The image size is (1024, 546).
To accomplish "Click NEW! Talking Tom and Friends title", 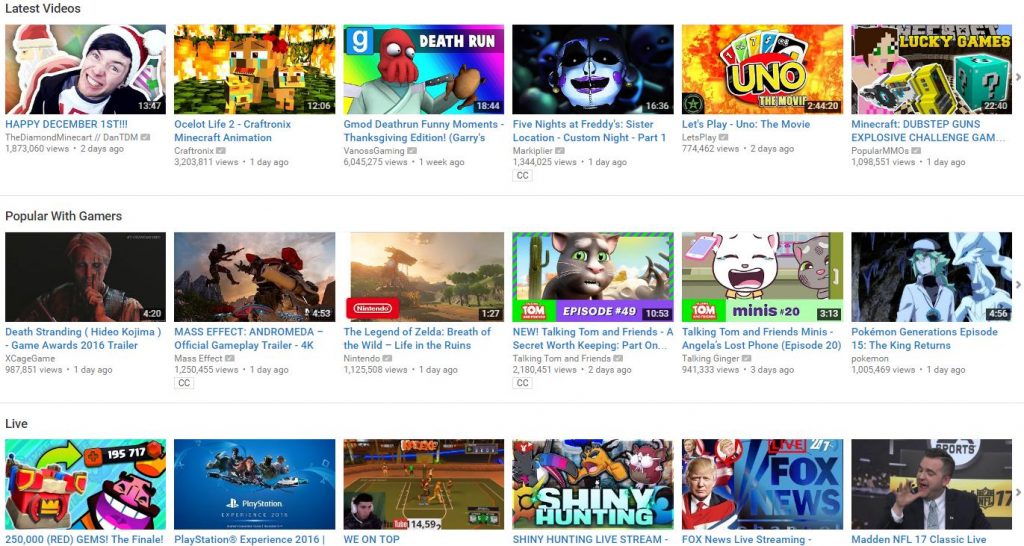I will pyautogui.click(x=593, y=338).
